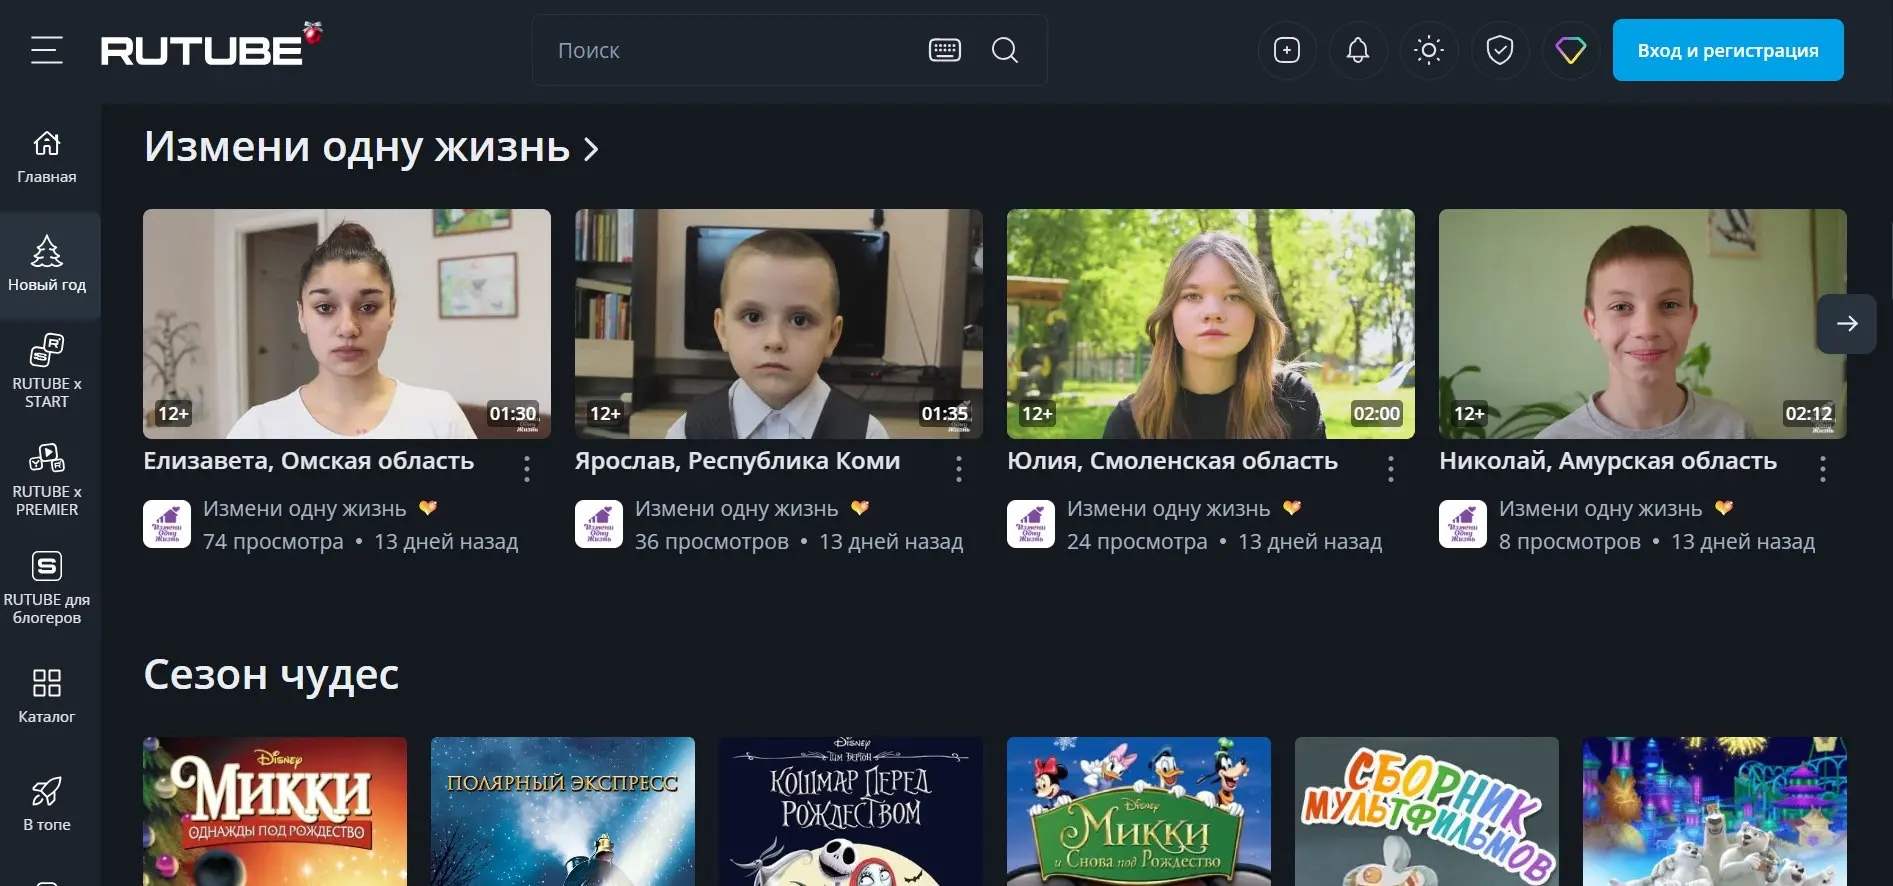Open В топе in sidebar
1893x886 pixels.
[x=47, y=804]
